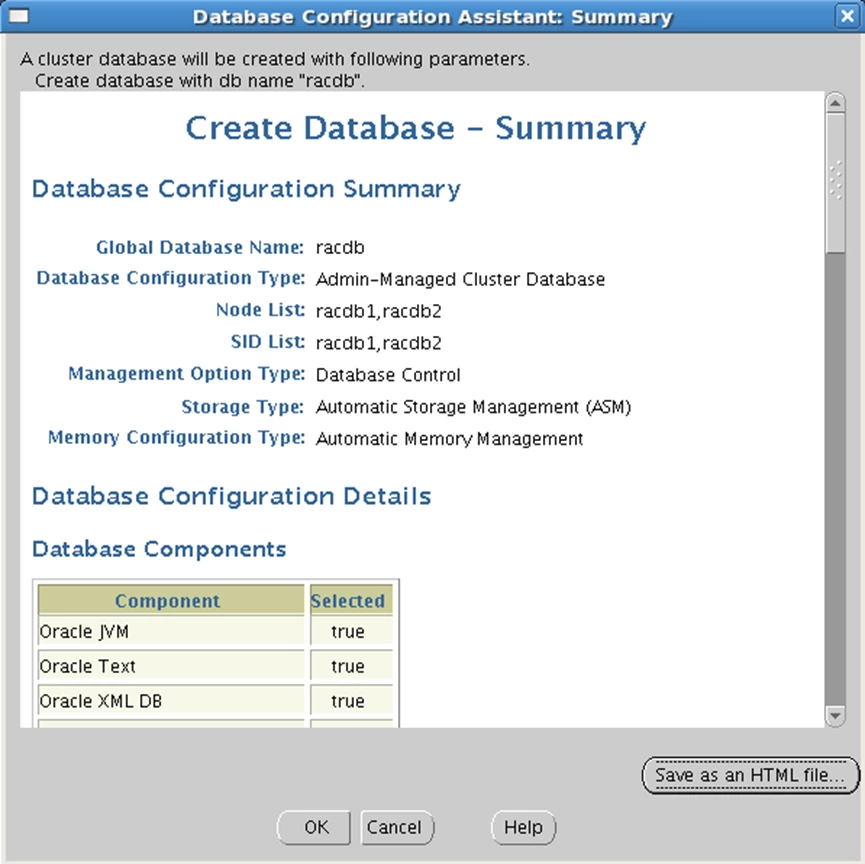
Task: Click the vertical scrollbar thumb
Action: 835,183
